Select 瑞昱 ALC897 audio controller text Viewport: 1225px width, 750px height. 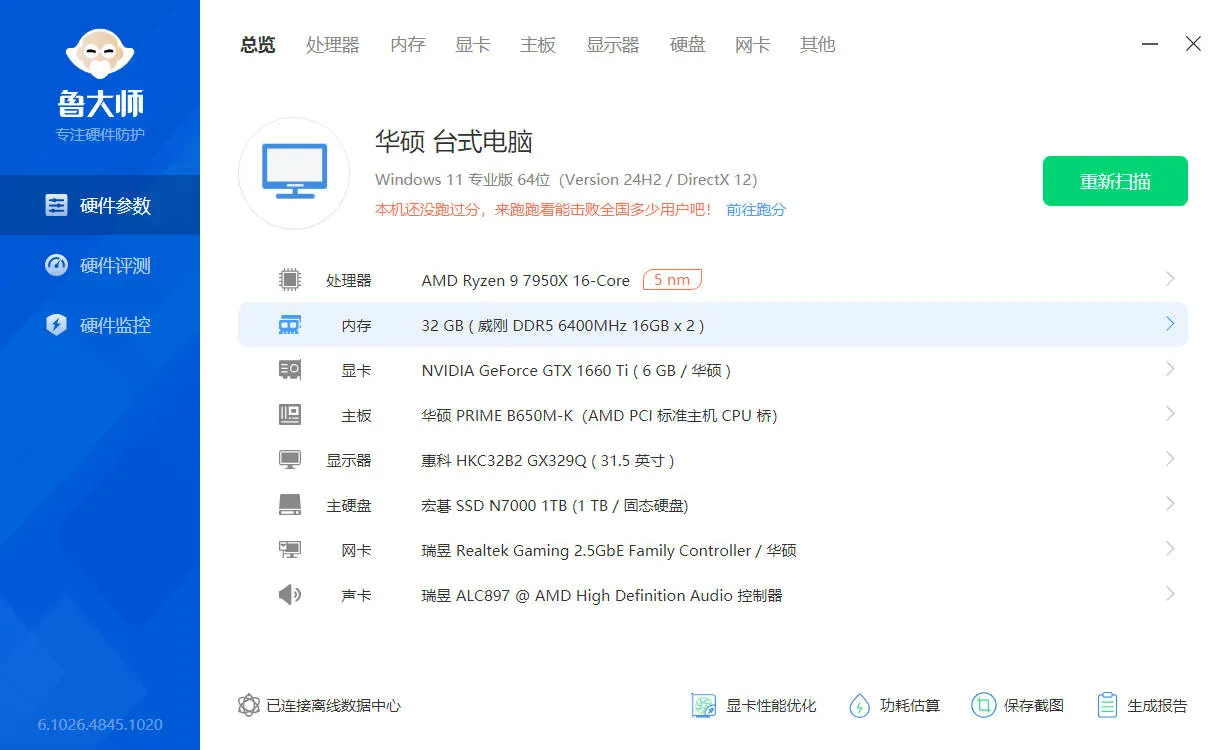point(602,596)
